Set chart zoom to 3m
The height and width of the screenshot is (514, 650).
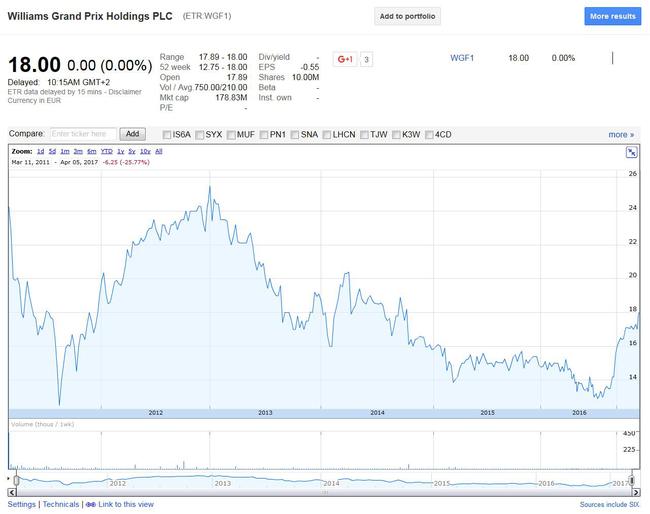tap(78, 151)
